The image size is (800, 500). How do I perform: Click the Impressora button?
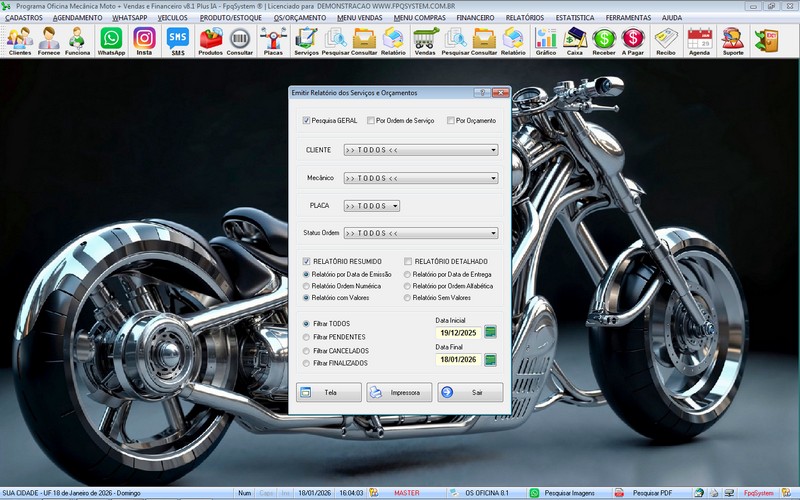tap(399, 392)
